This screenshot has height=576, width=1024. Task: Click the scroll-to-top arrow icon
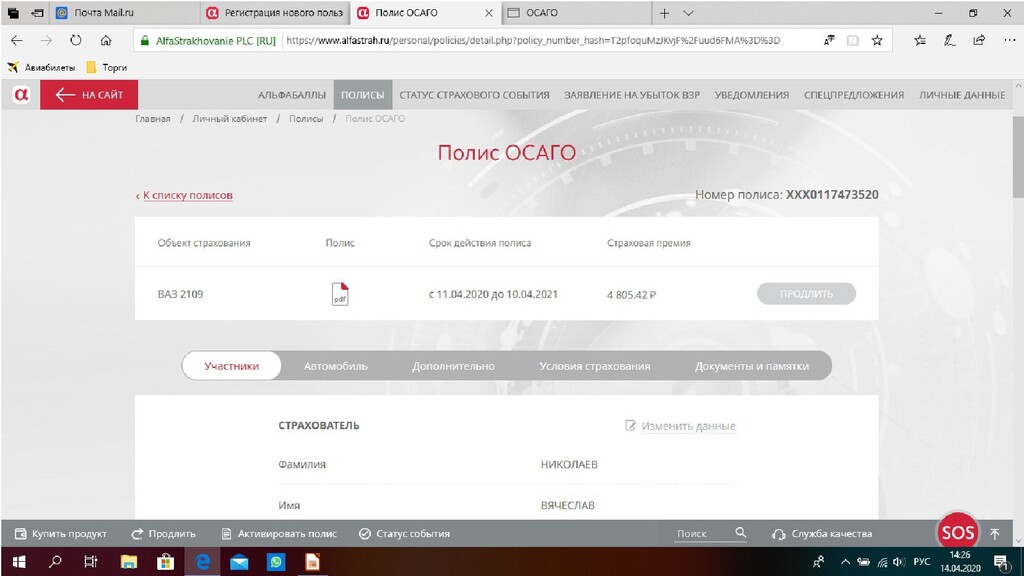tap(995, 534)
